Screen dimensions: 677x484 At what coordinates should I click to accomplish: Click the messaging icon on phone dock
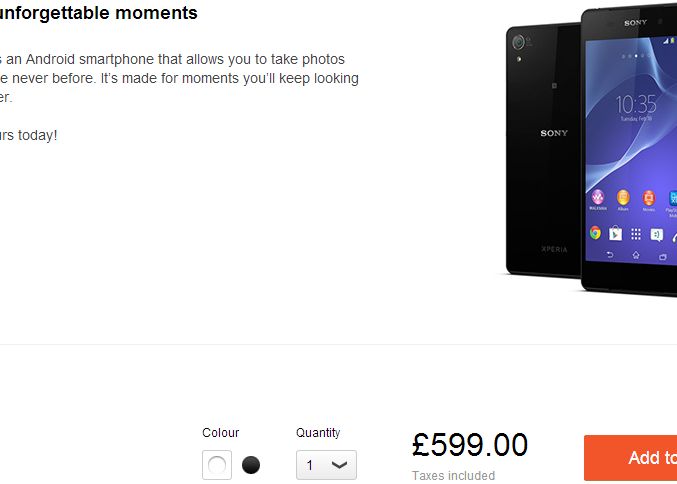(656, 234)
